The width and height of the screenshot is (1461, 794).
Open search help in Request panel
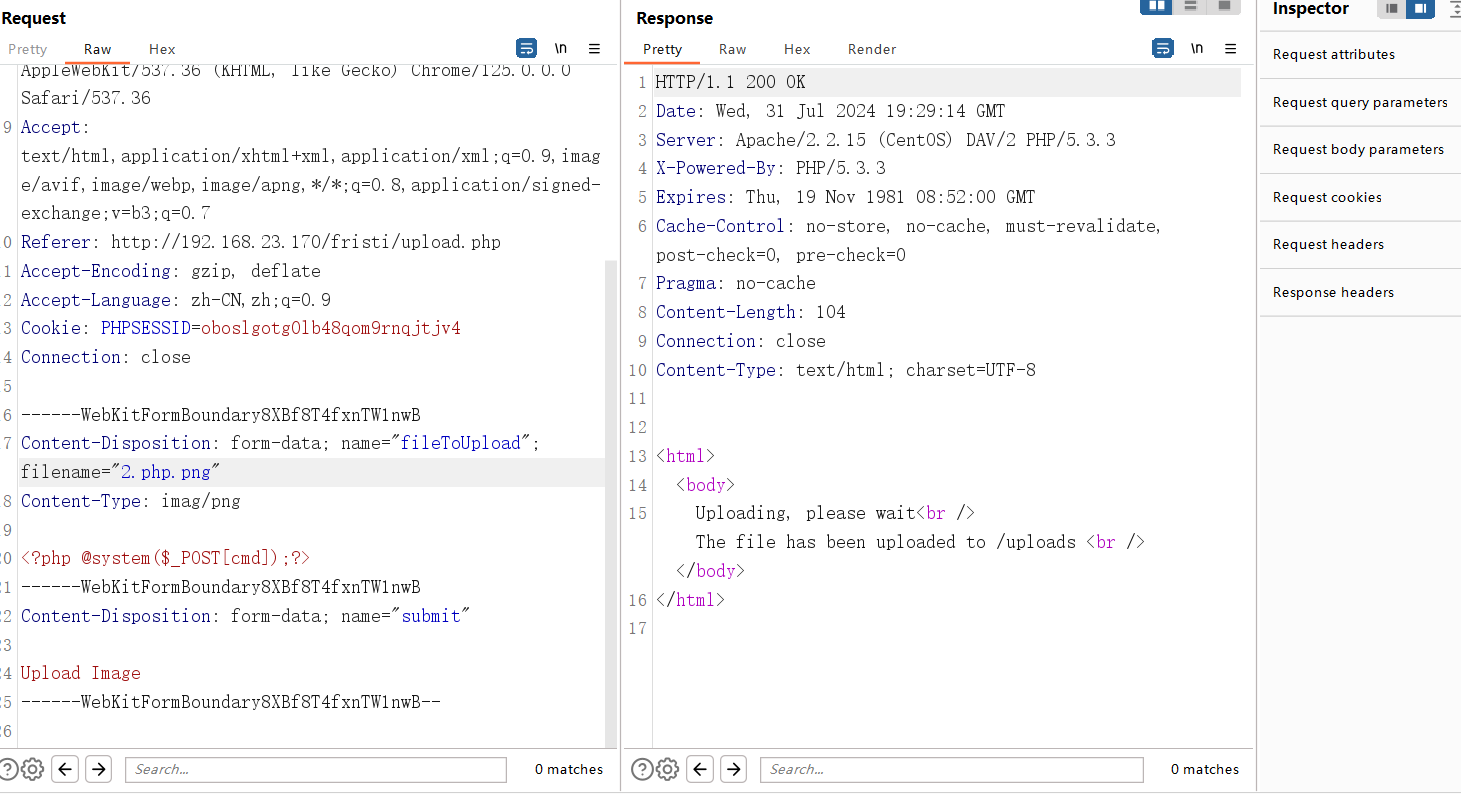coord(9,769)
